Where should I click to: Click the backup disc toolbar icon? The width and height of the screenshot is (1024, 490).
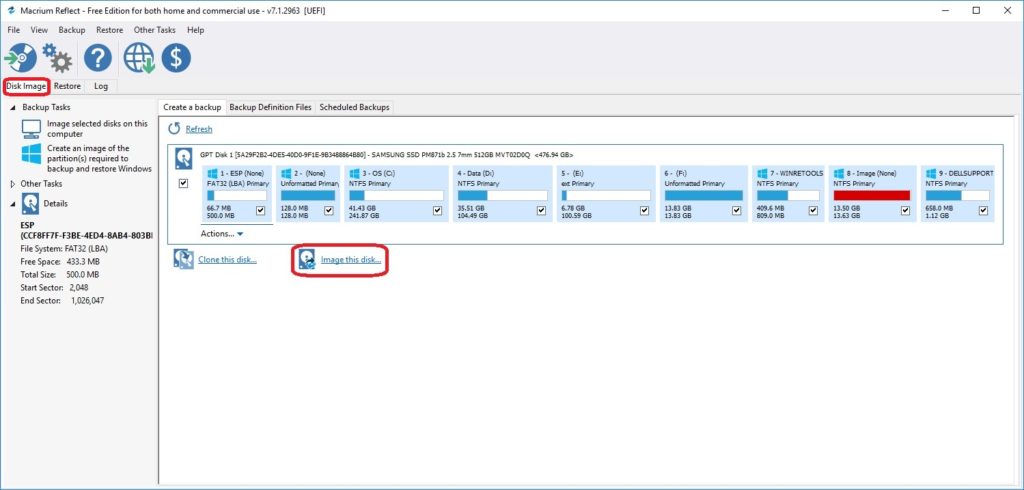click(x=21, y=58)
